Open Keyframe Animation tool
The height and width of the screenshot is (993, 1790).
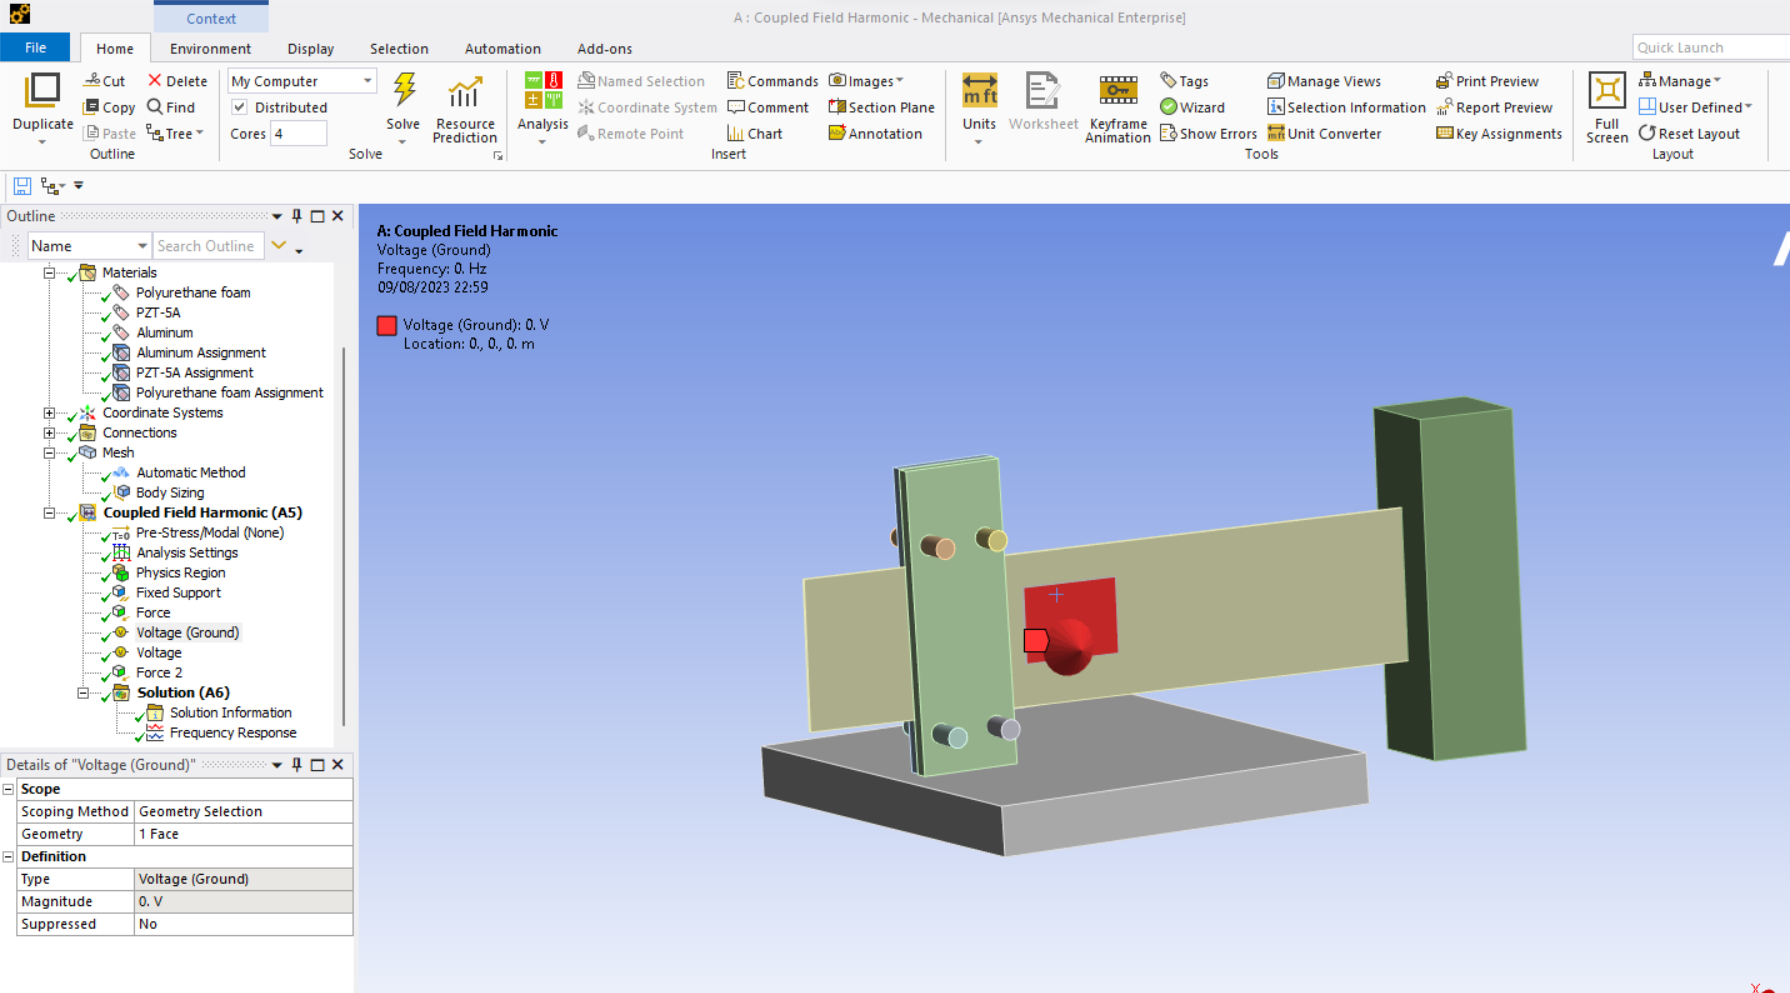tap(1118, 108)
